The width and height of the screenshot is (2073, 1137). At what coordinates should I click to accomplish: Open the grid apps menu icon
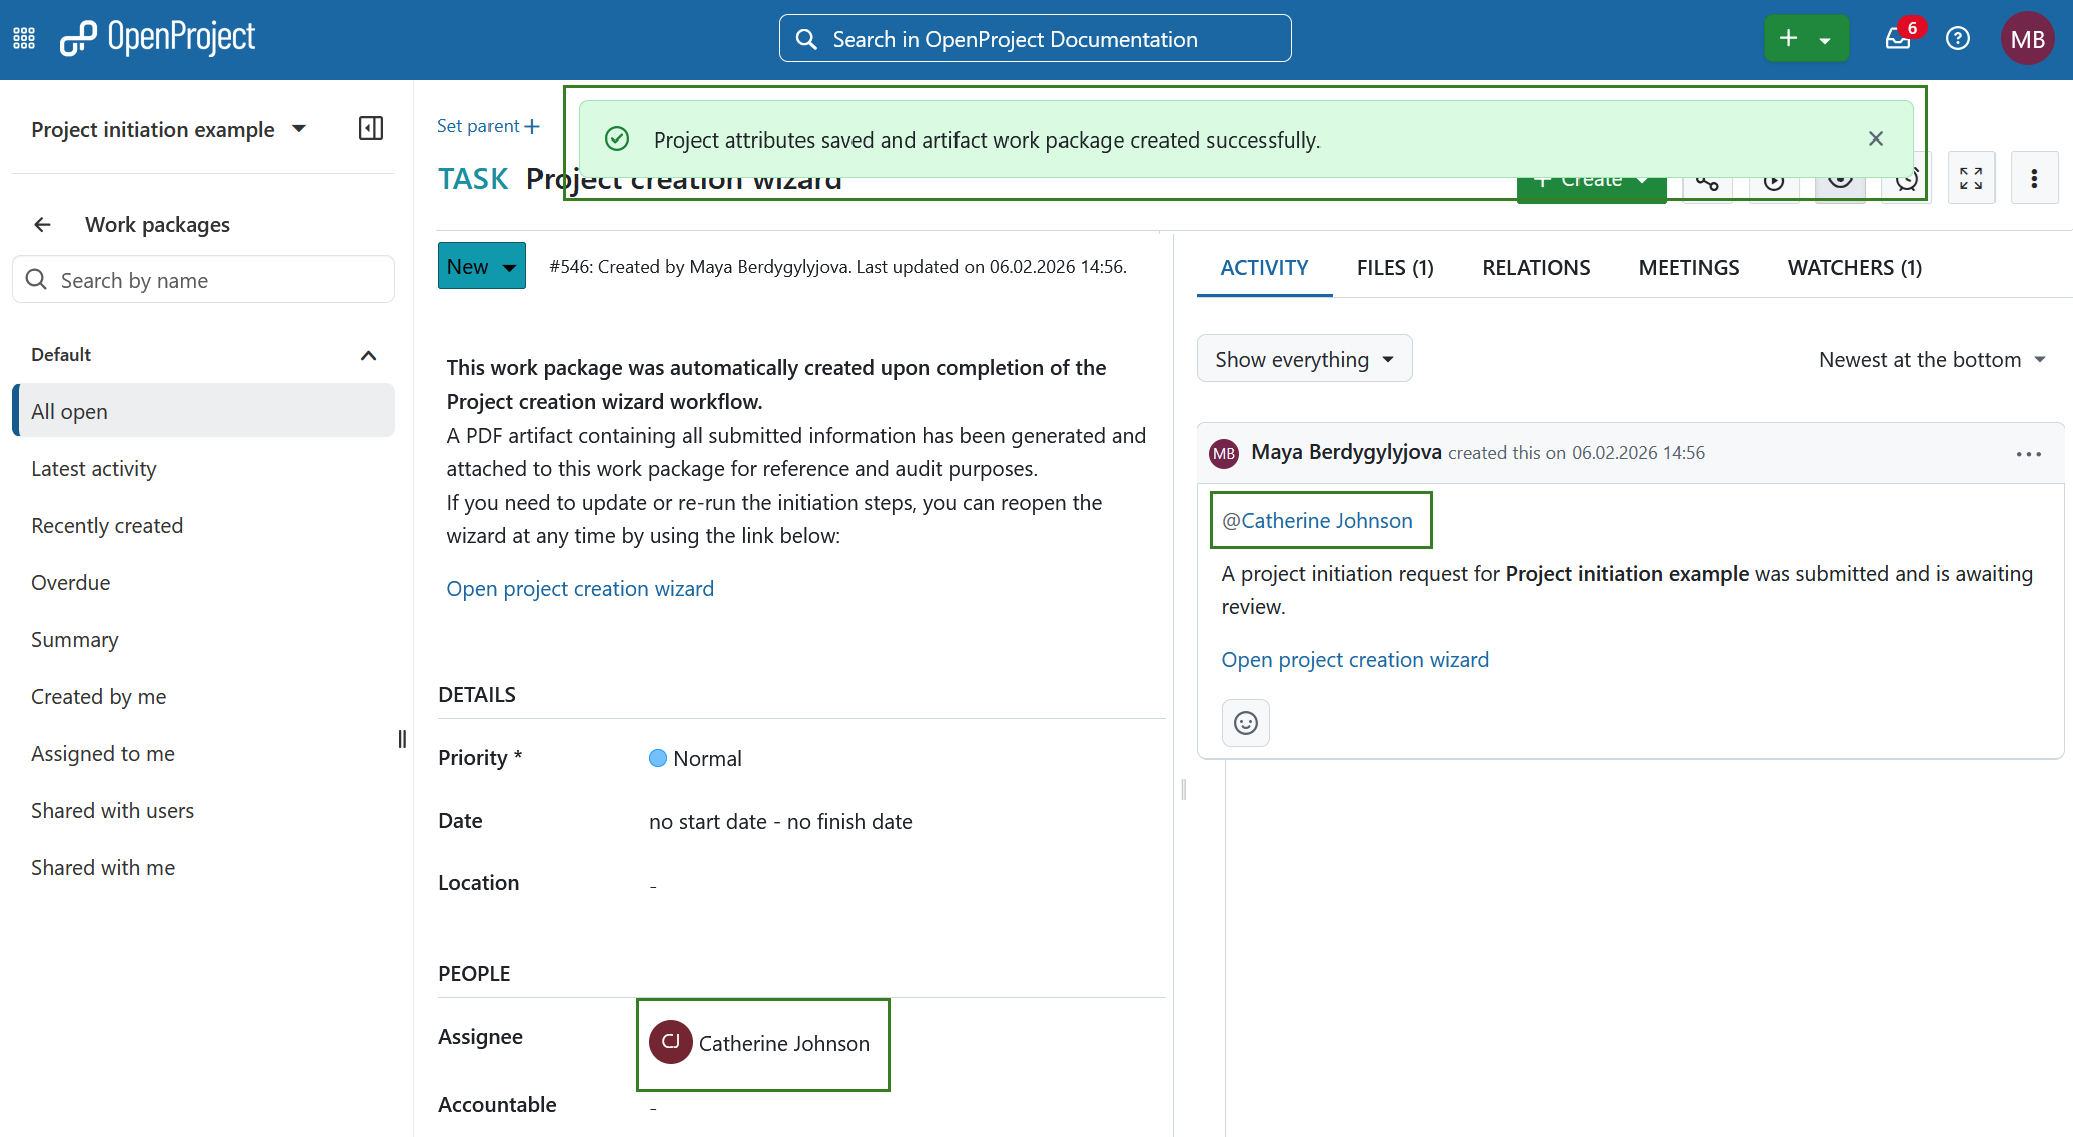[x=23, y=37]
